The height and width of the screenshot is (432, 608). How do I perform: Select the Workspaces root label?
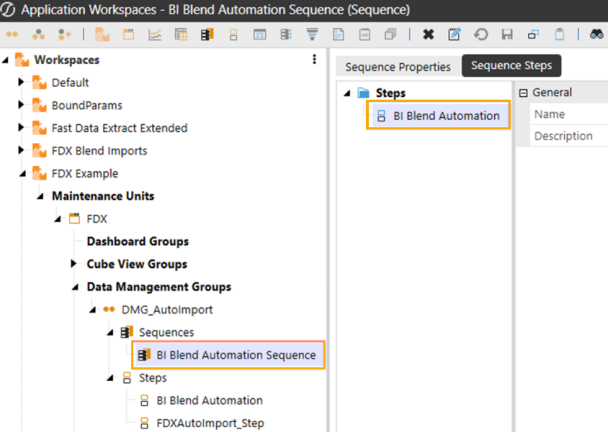67,60
